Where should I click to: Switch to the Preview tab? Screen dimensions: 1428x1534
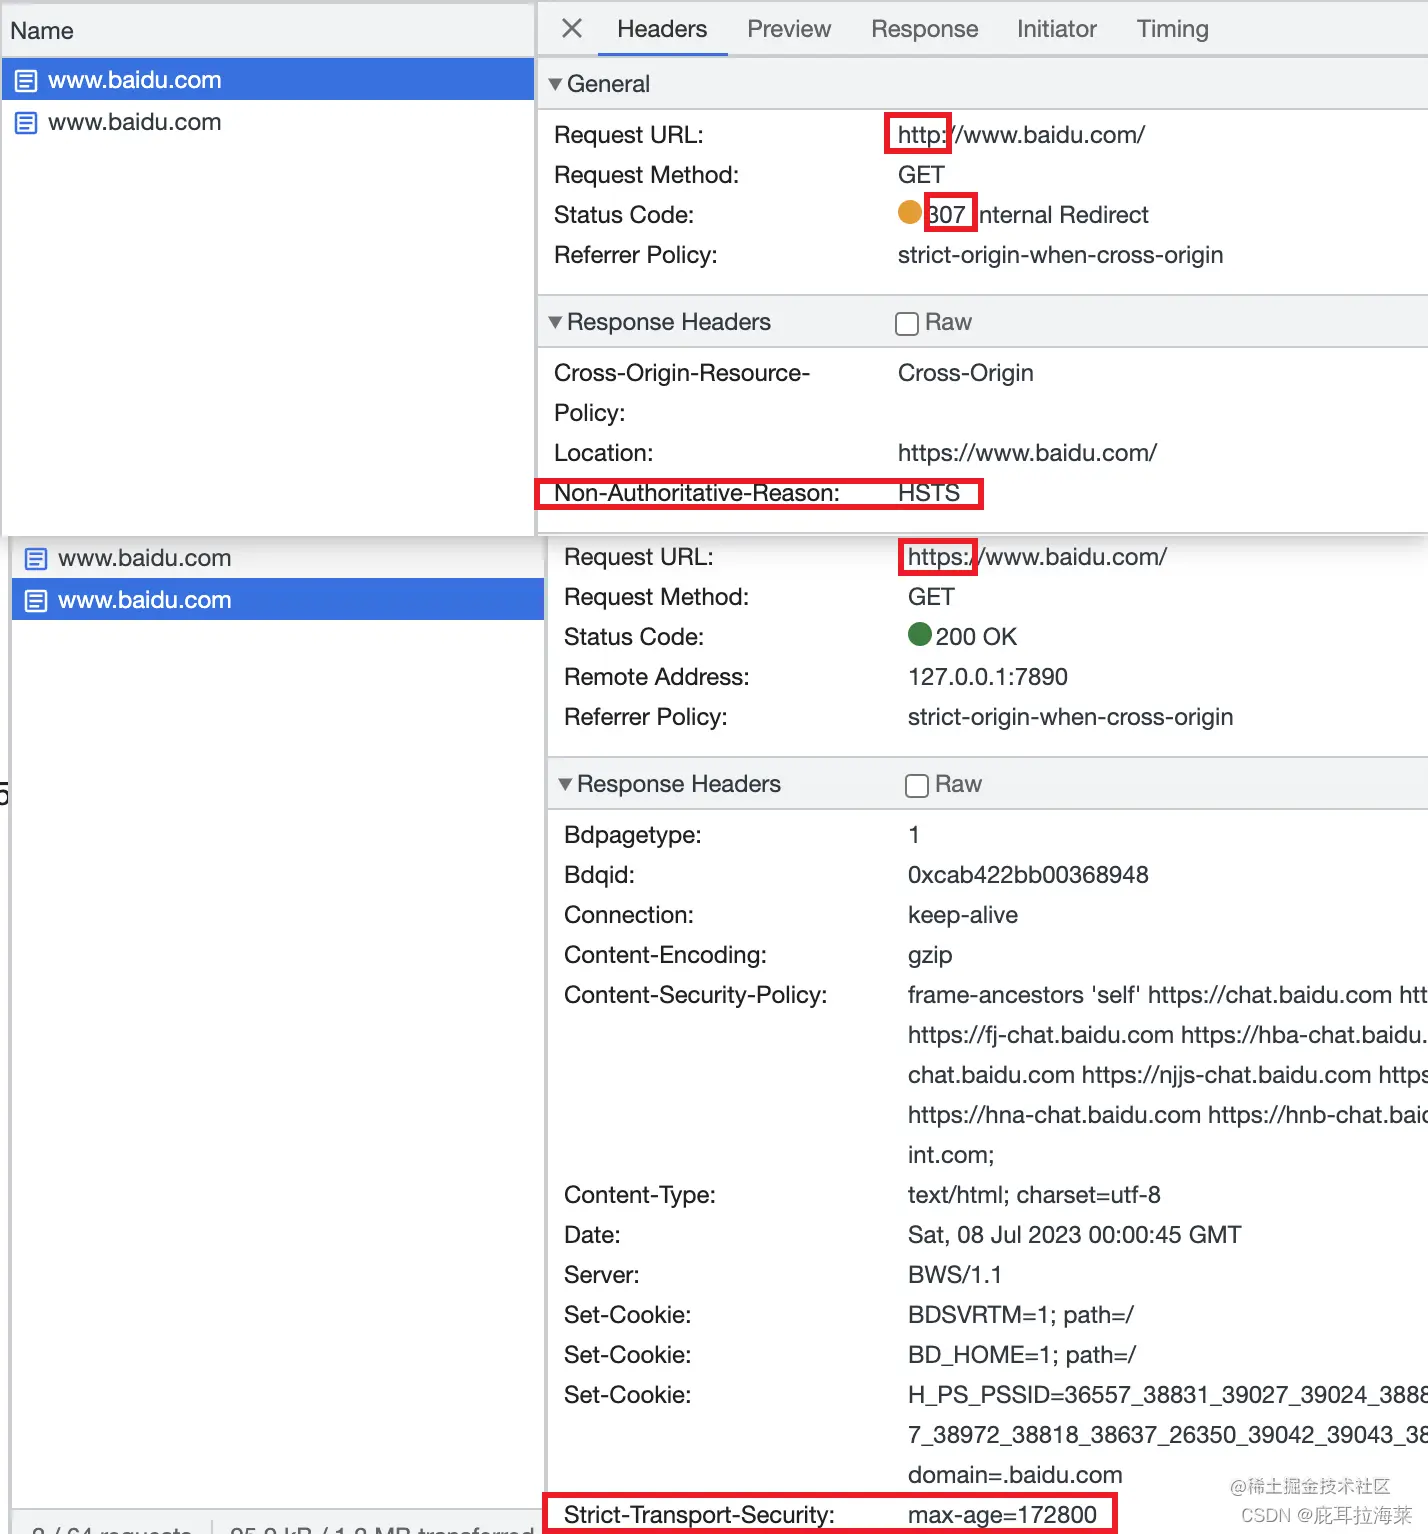click(789, 29)
